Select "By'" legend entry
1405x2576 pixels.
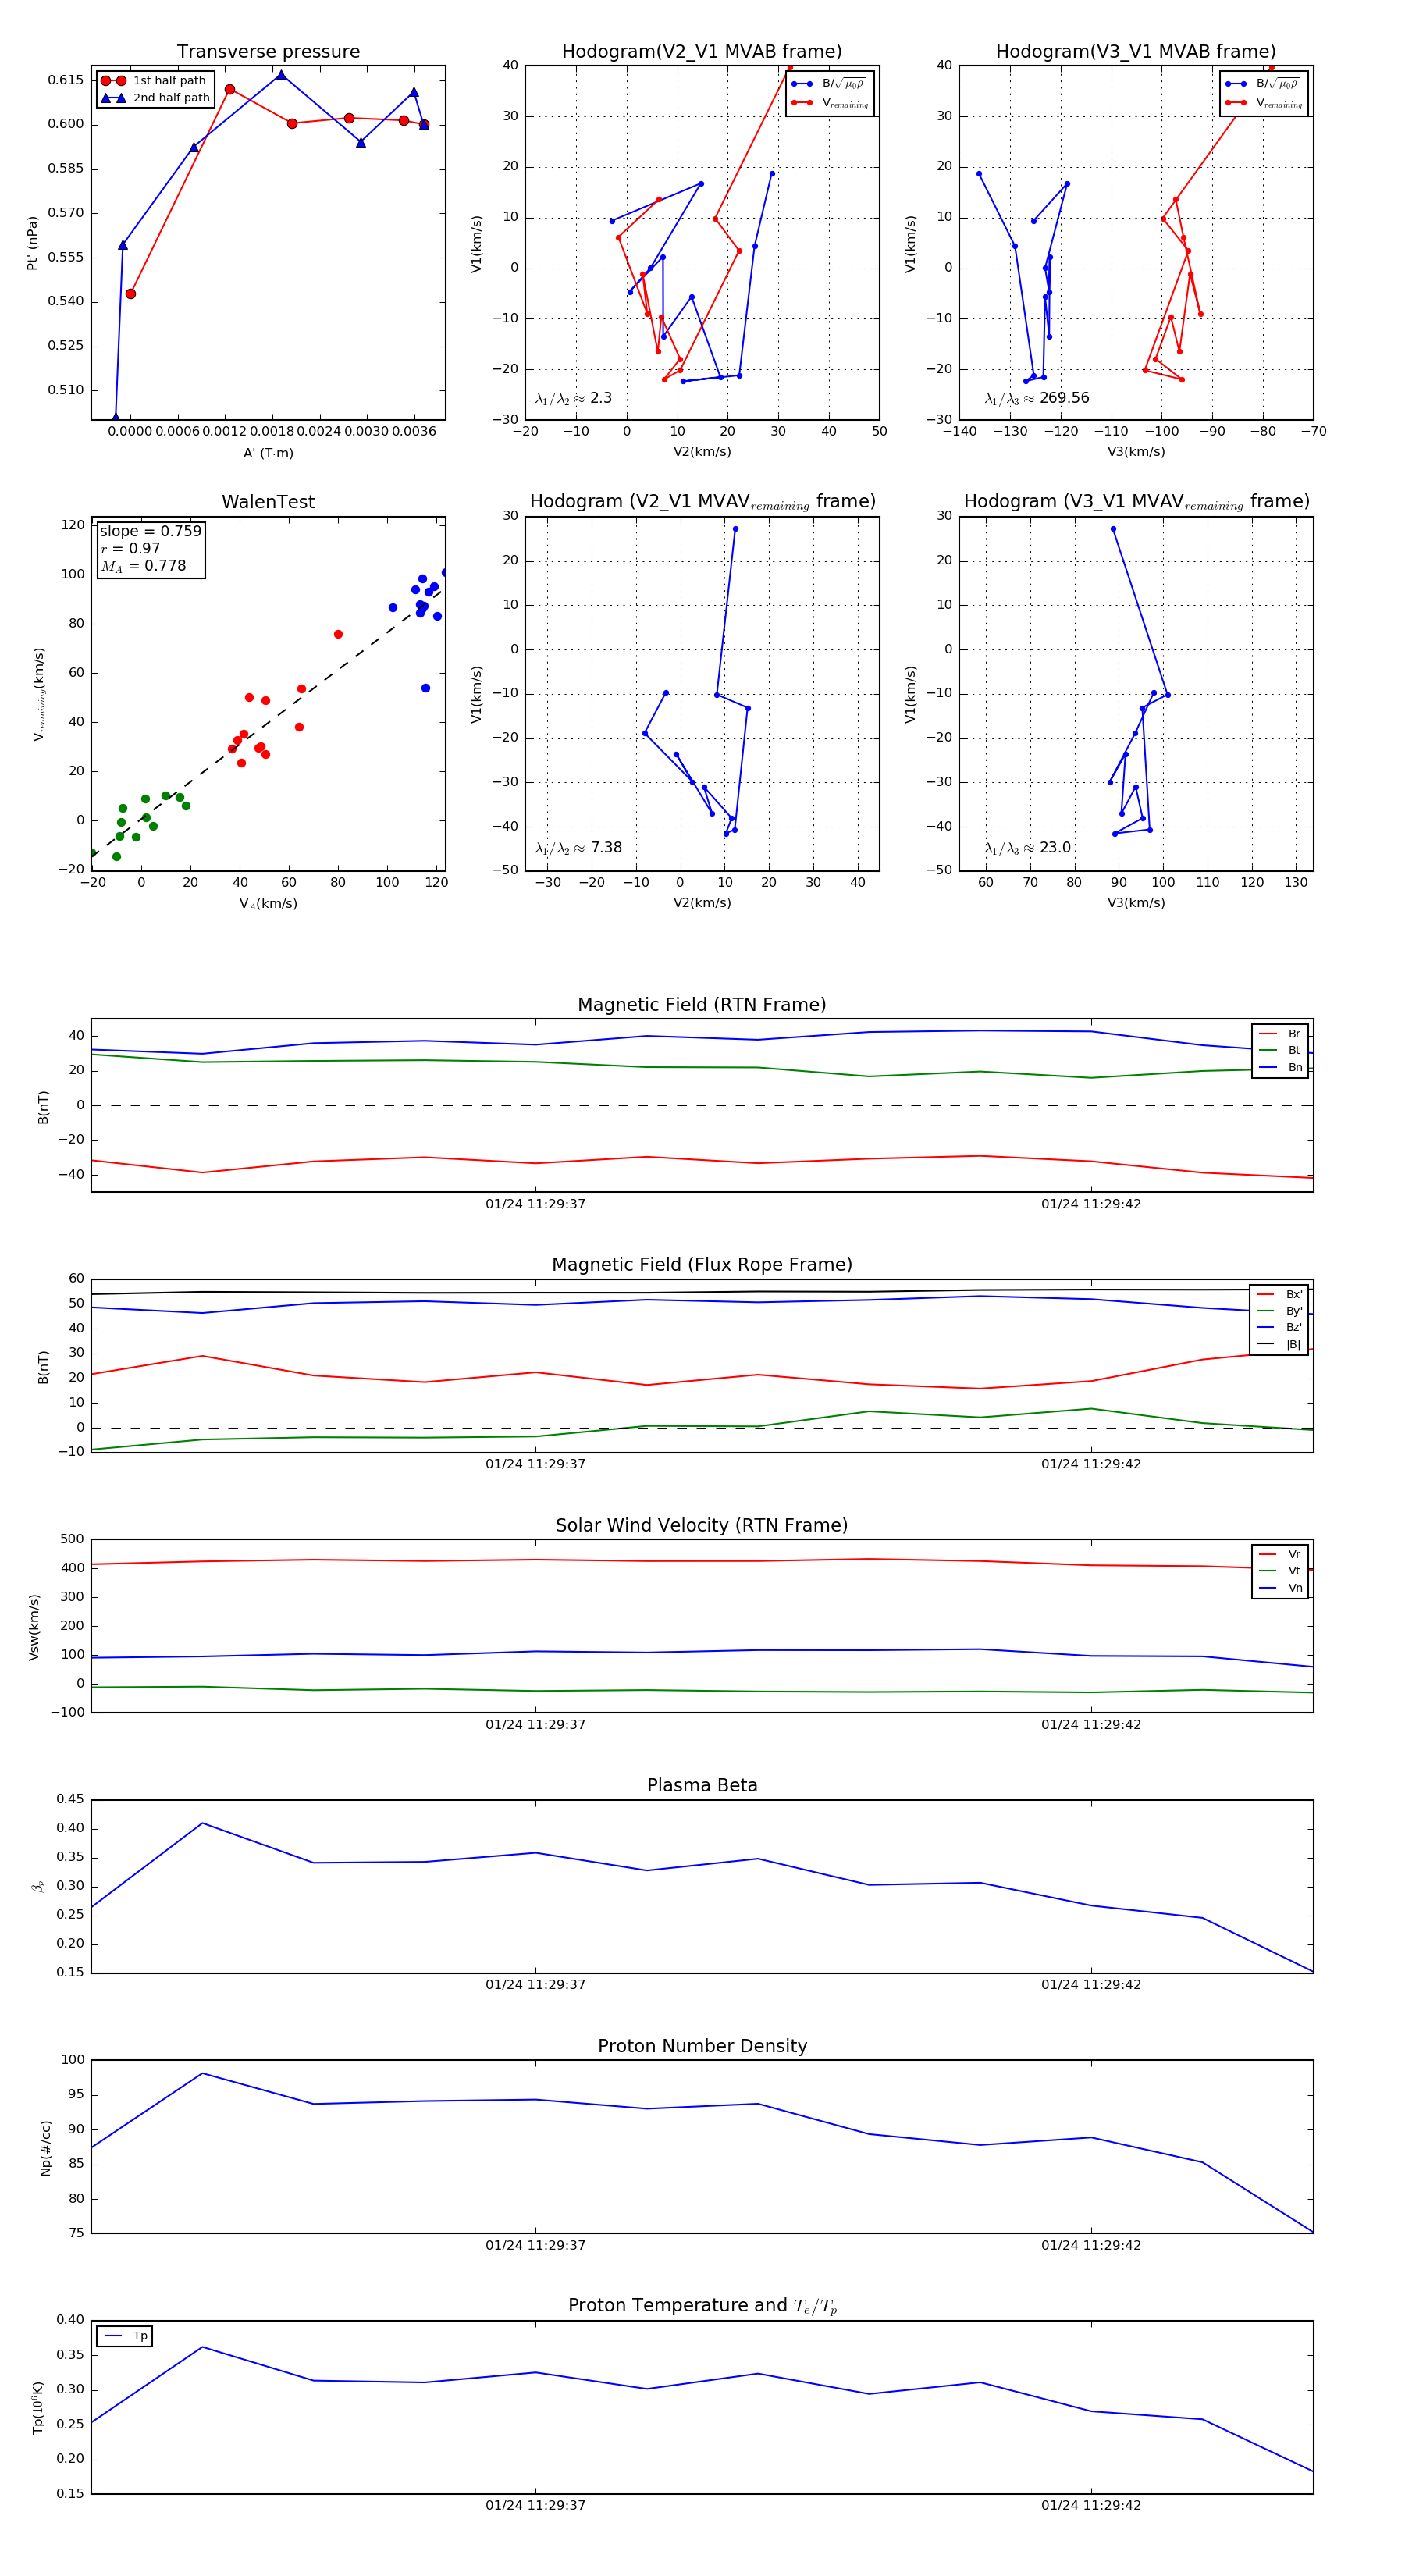point(1280,1312)
